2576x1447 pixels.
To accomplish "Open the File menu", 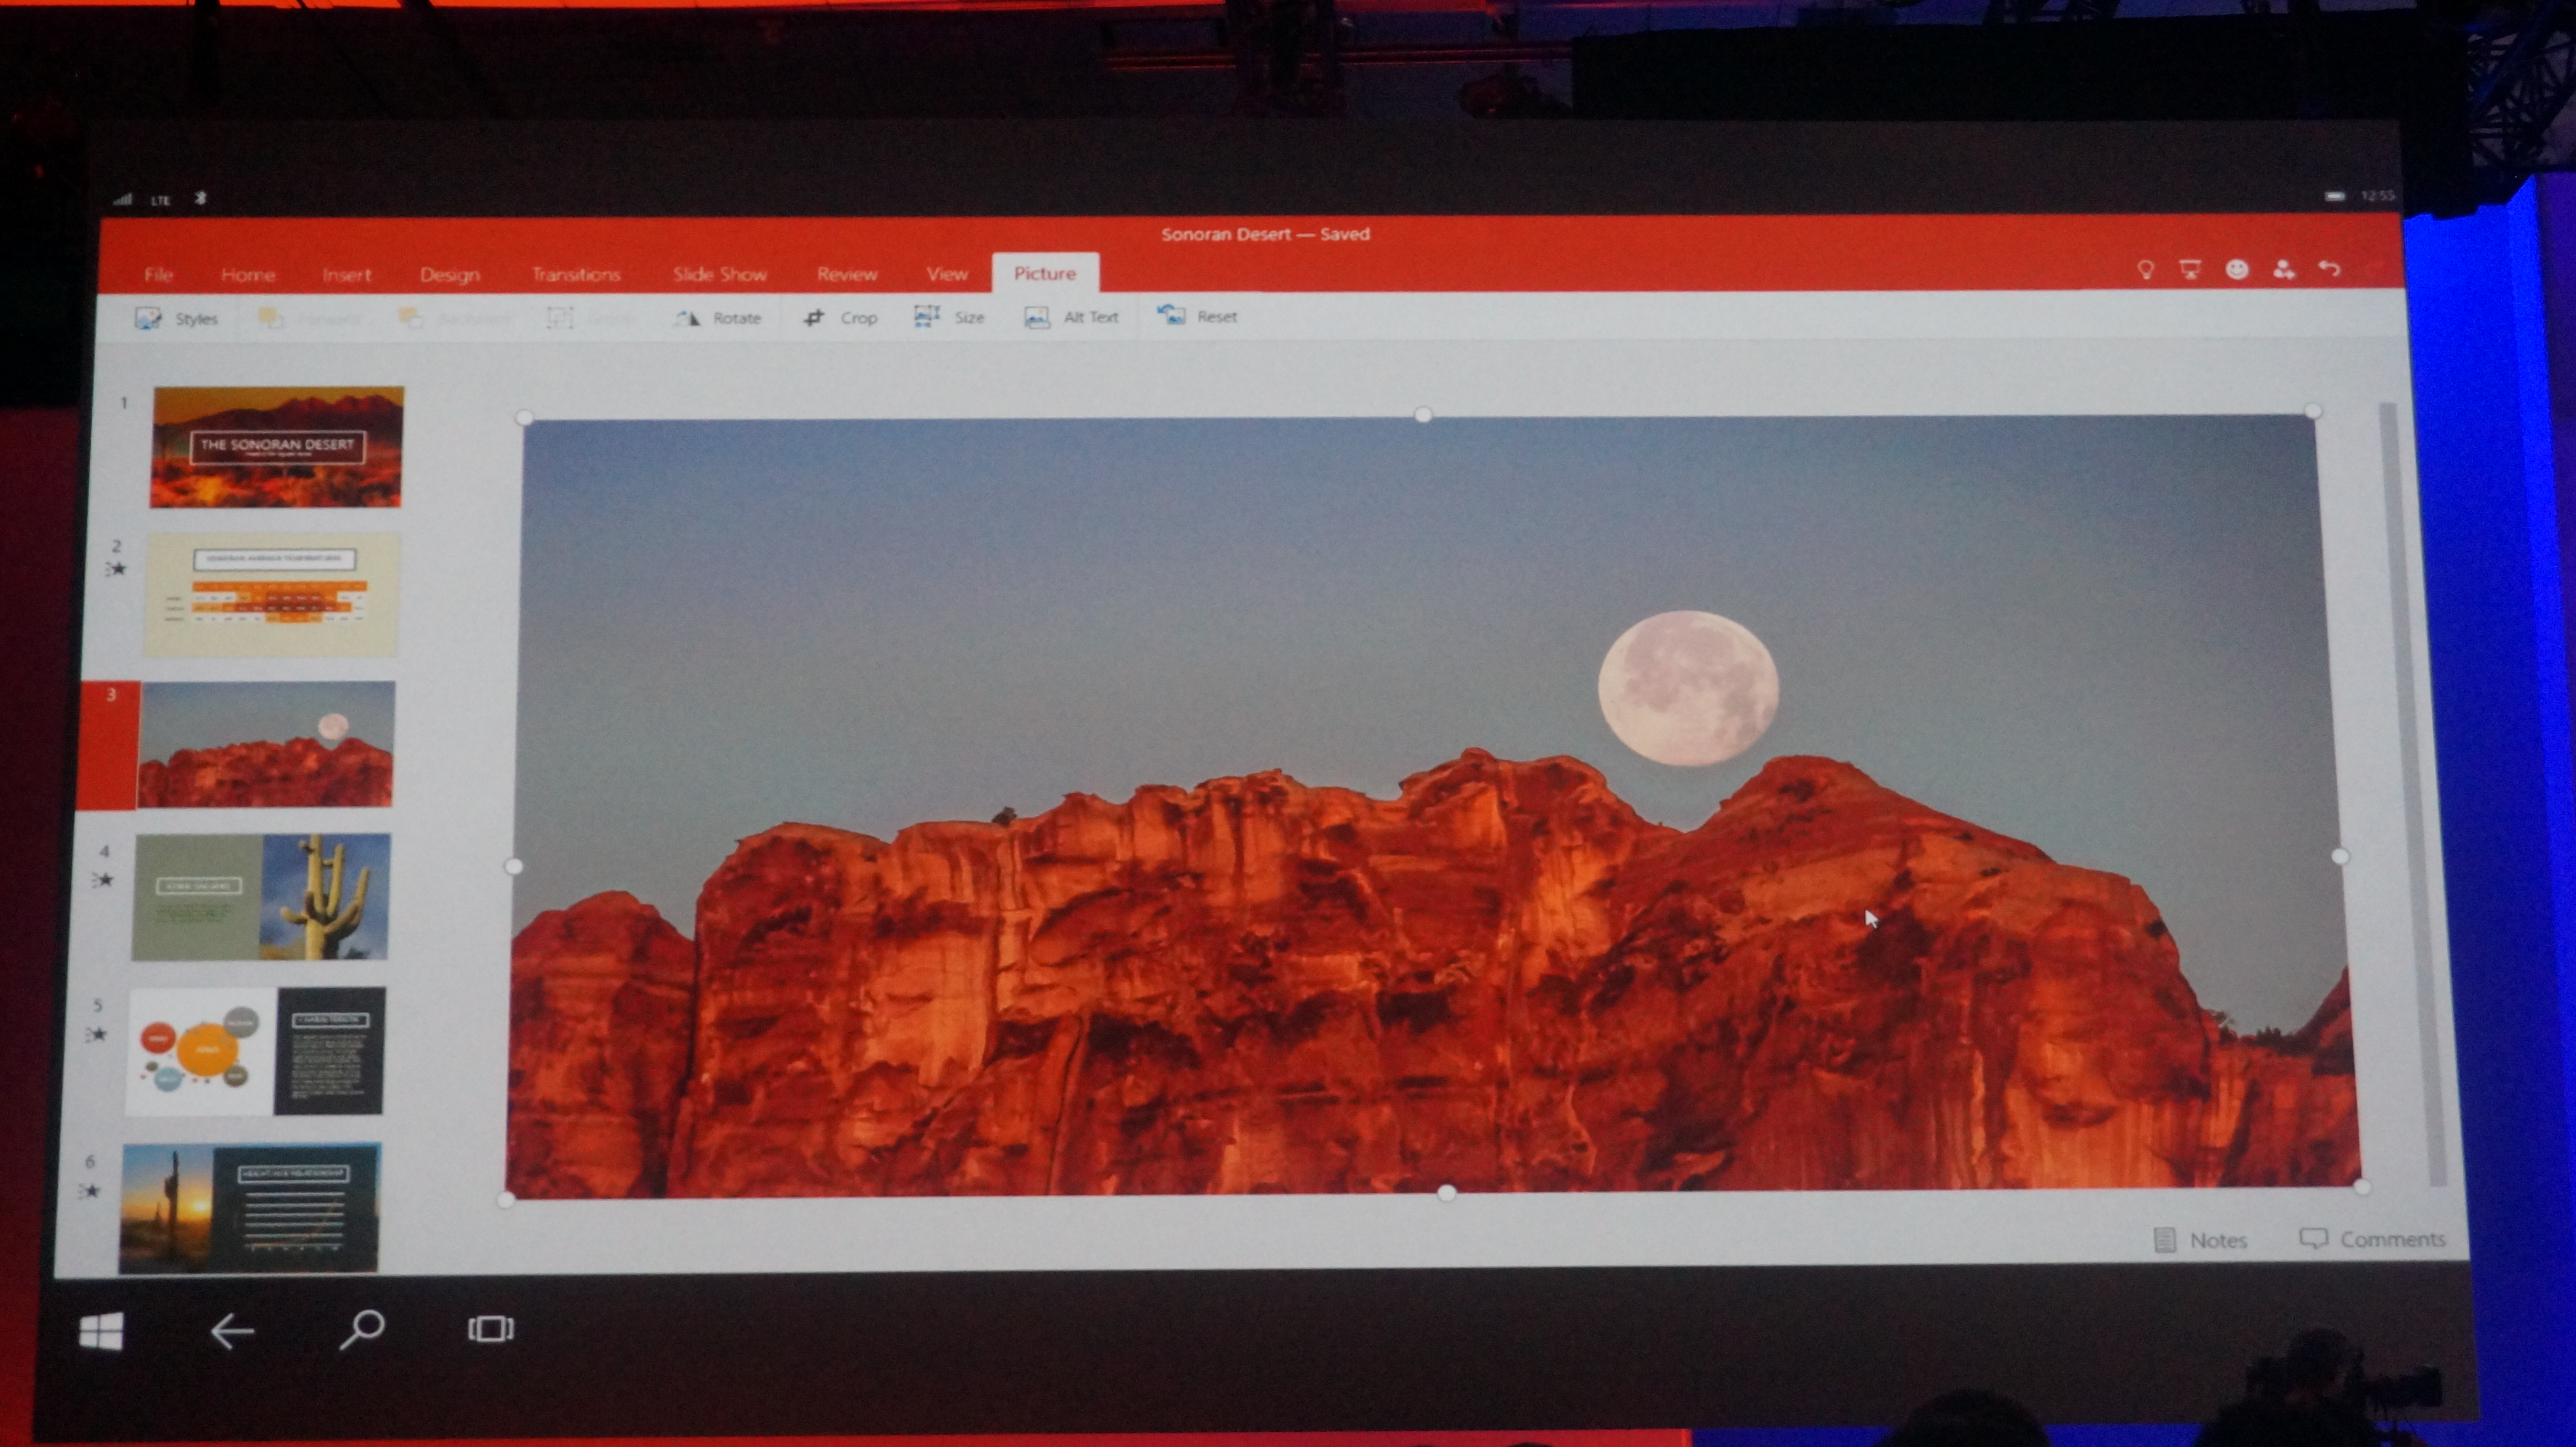I will [x=158, y=274].
